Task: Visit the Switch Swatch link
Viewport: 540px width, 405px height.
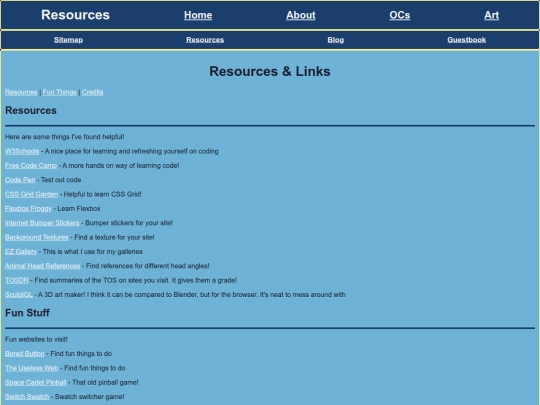Action: 27,397
